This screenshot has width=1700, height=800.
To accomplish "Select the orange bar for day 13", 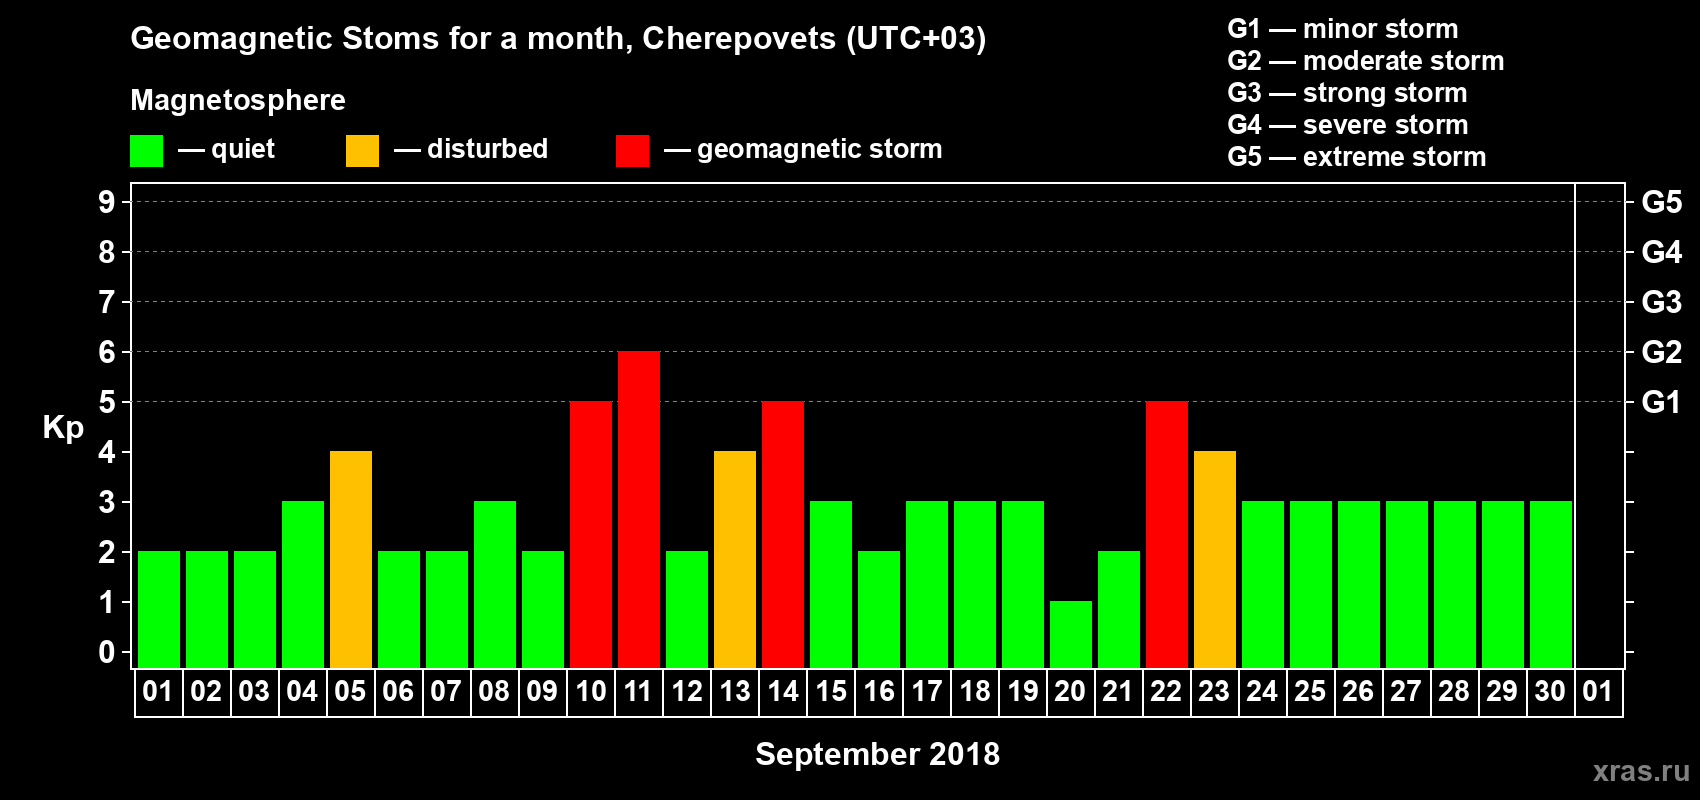I will pyautogui.click(x=735, y=559).
